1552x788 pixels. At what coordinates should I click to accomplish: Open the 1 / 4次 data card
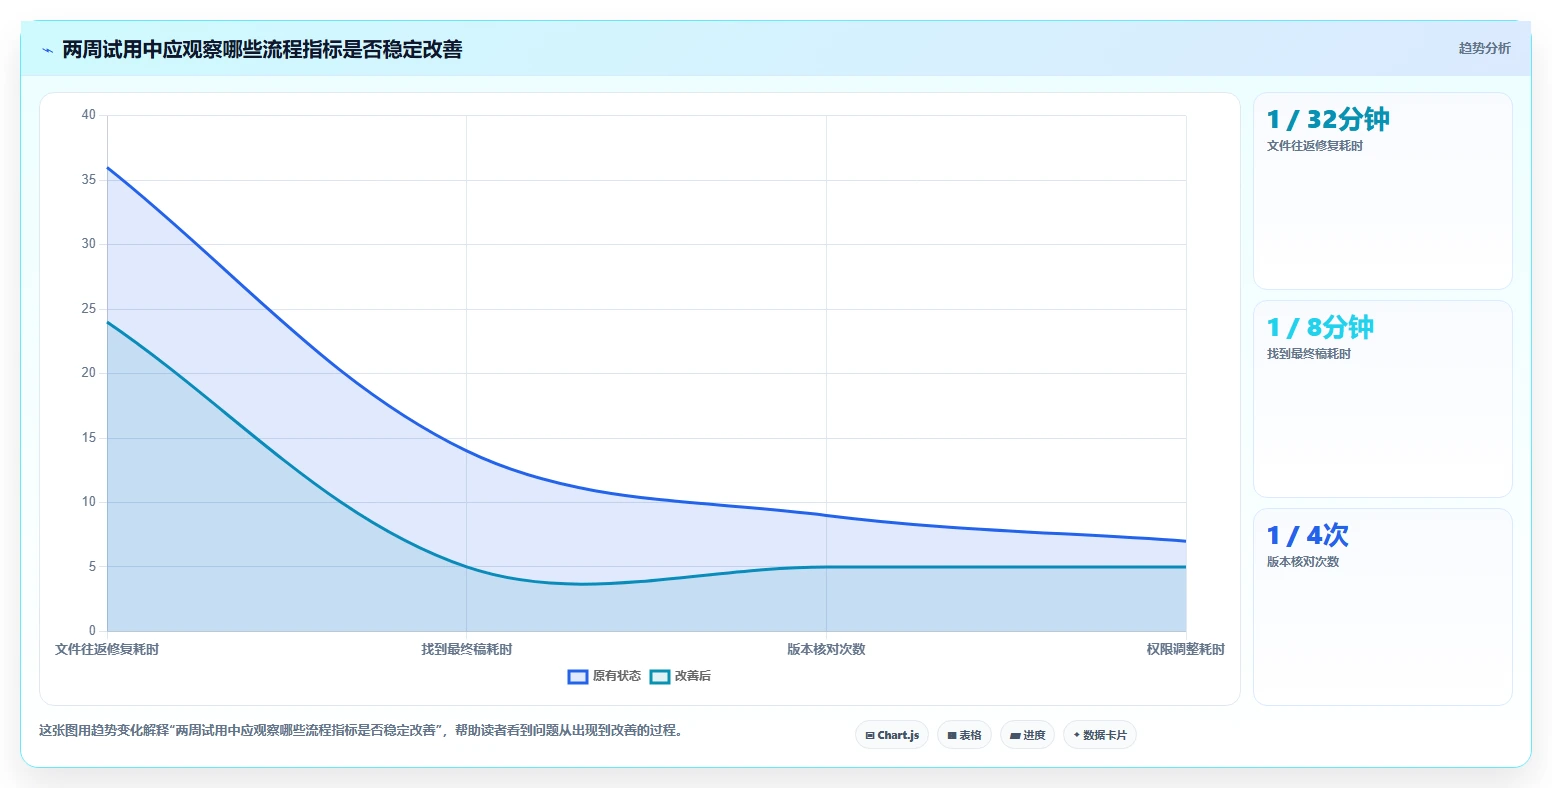1382,607
